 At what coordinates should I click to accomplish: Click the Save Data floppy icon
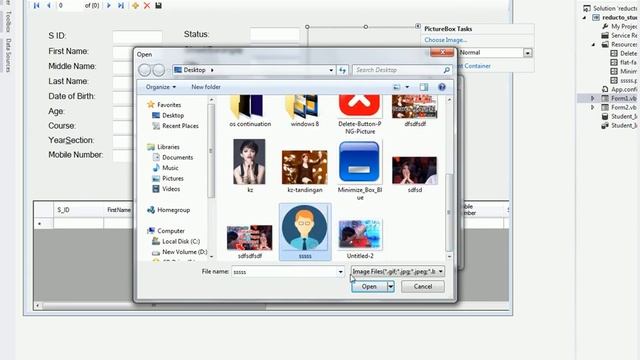pyautogui.click(x=158, y=5)
